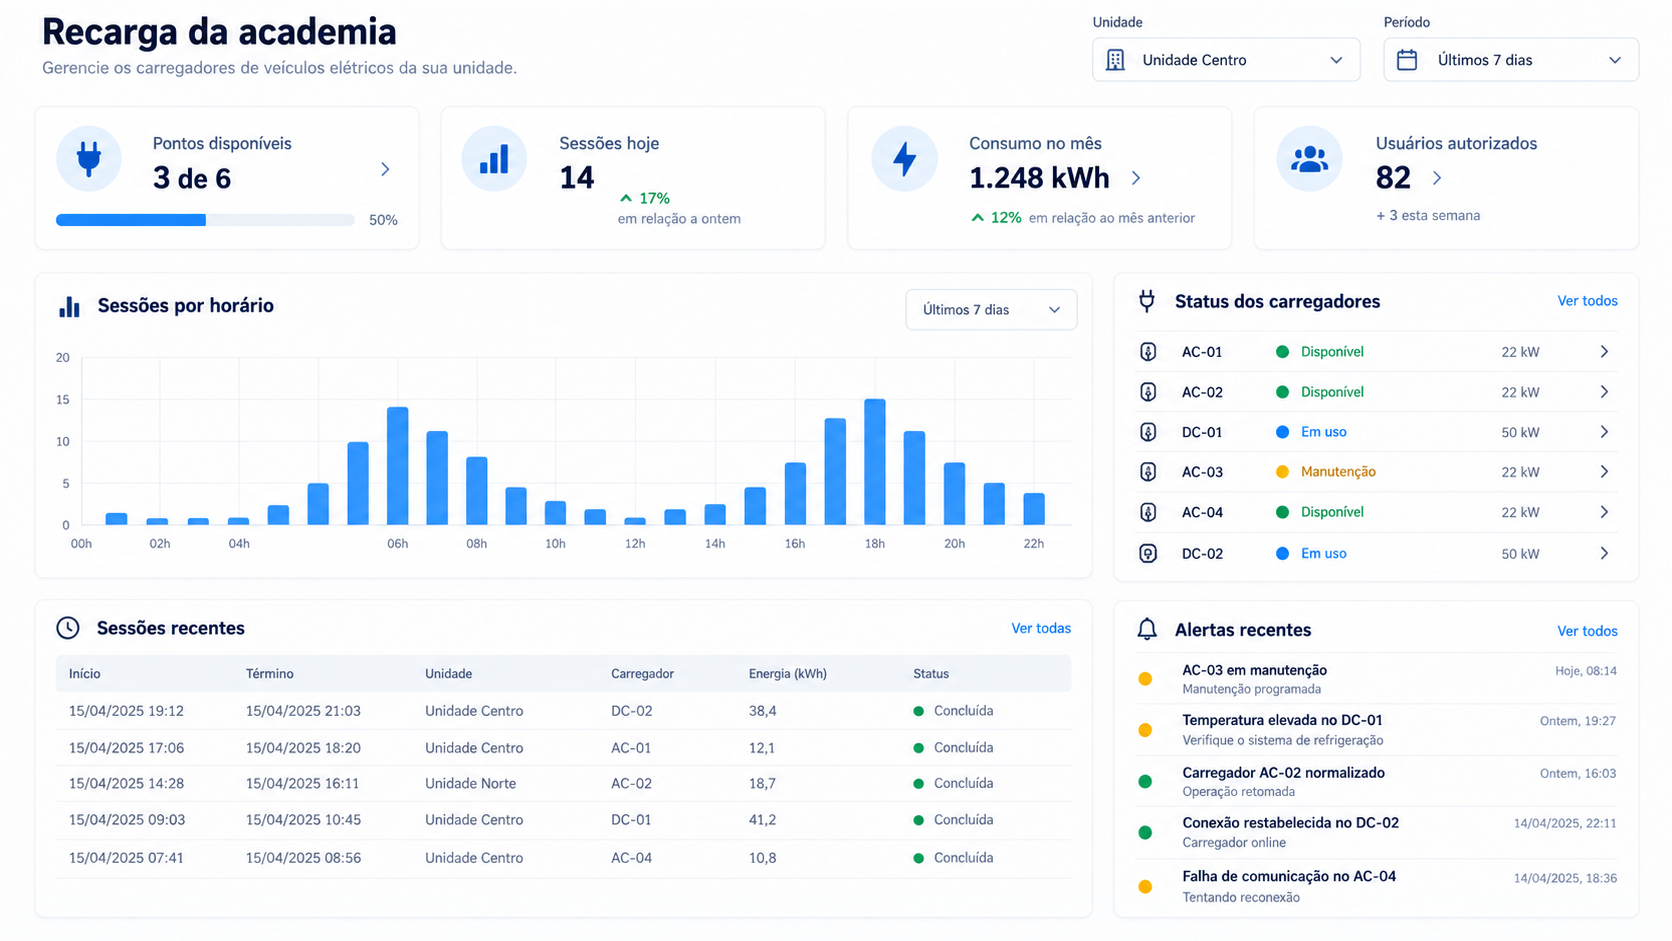Viewport: 1672px width, 941px height.
Task: Open DC-01 charger details chevron
Action: pyautogui.click(x=1604, y=432)
